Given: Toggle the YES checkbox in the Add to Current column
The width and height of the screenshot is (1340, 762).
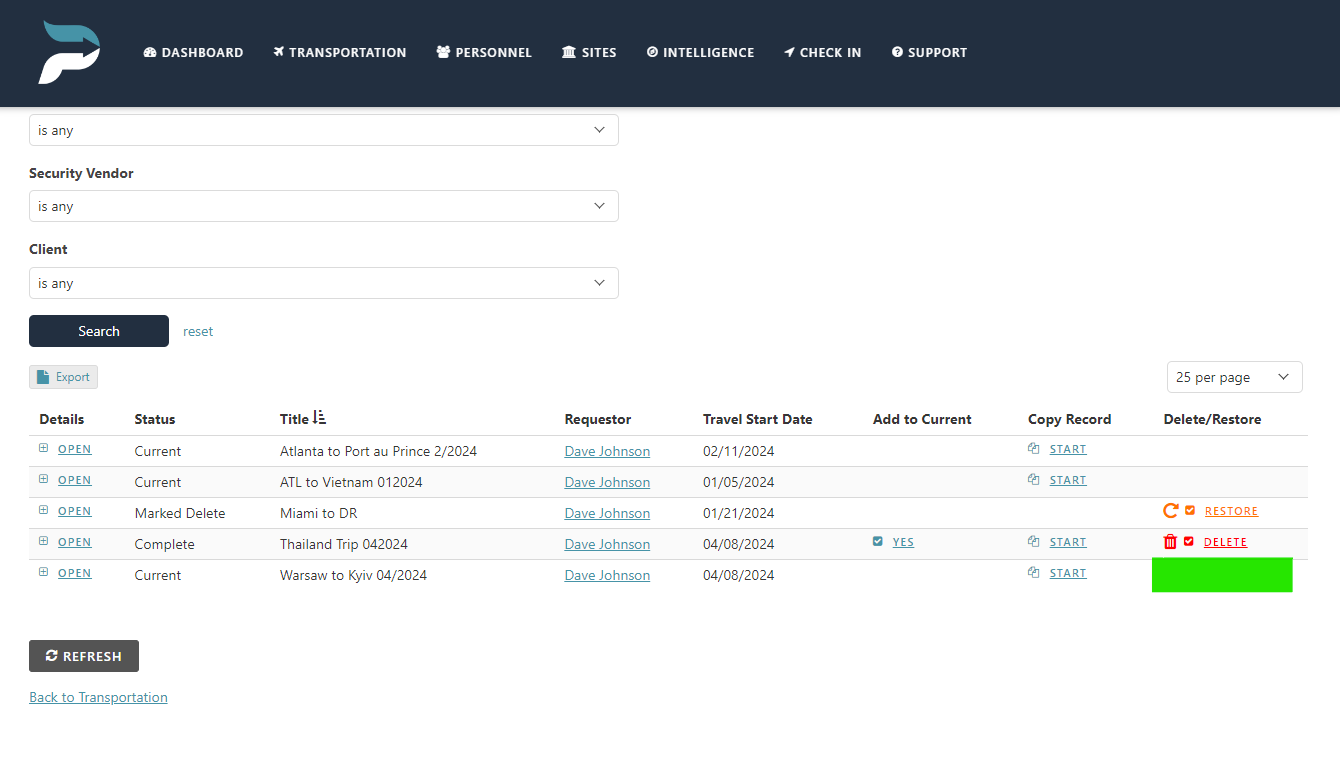Looking at the screenshot, I should point(877,541).
